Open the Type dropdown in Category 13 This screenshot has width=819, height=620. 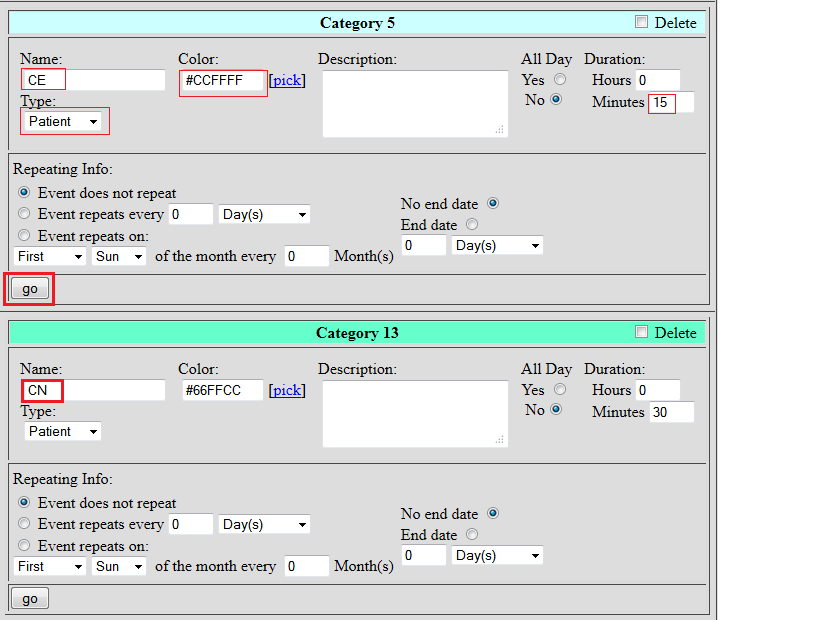[x=64, y=431]
